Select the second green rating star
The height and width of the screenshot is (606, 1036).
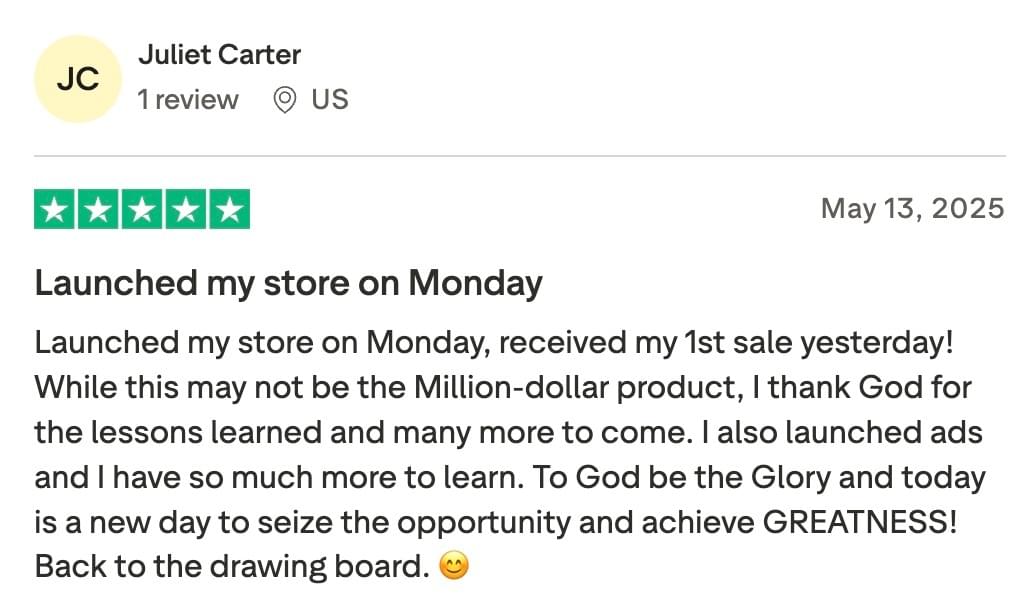[98, 209]
